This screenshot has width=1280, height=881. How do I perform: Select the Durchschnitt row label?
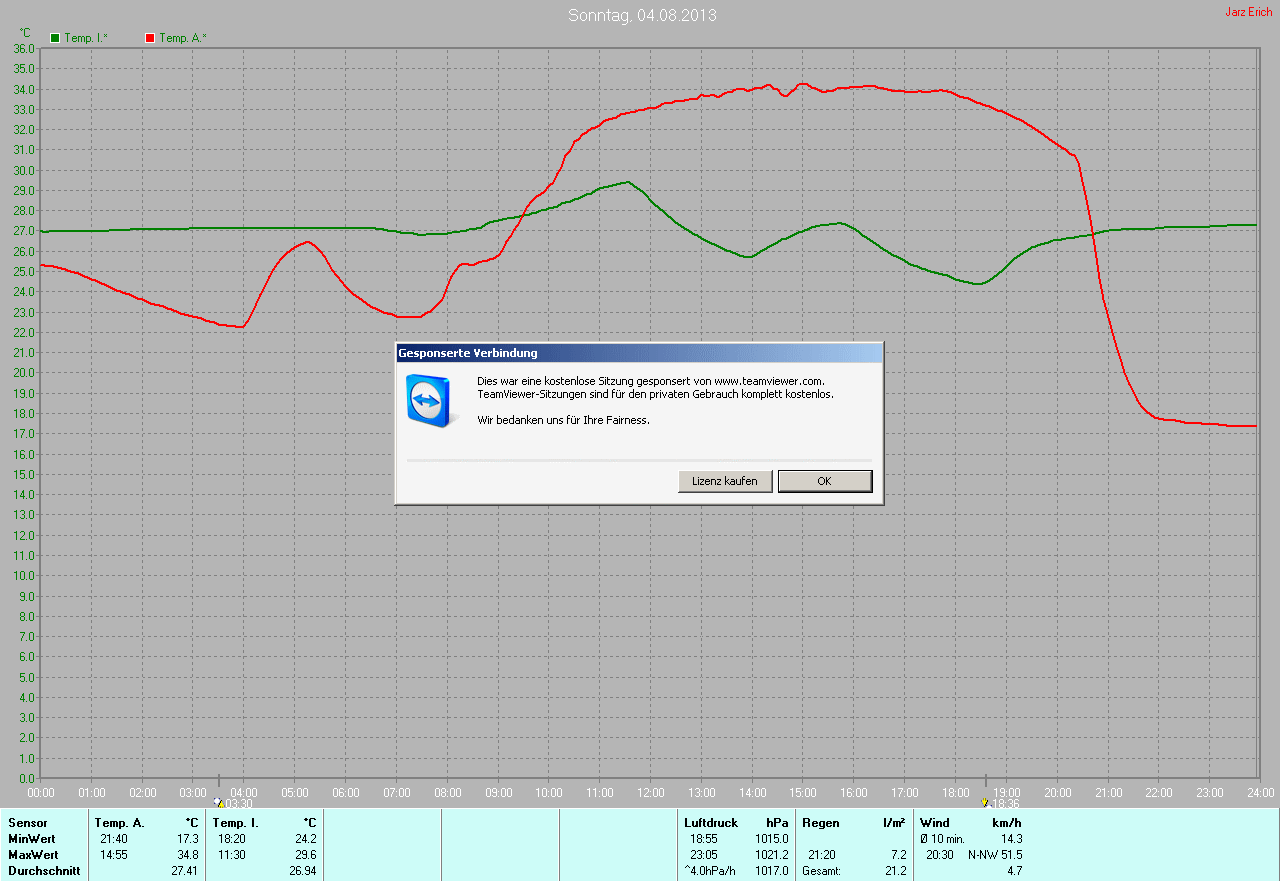44,871
